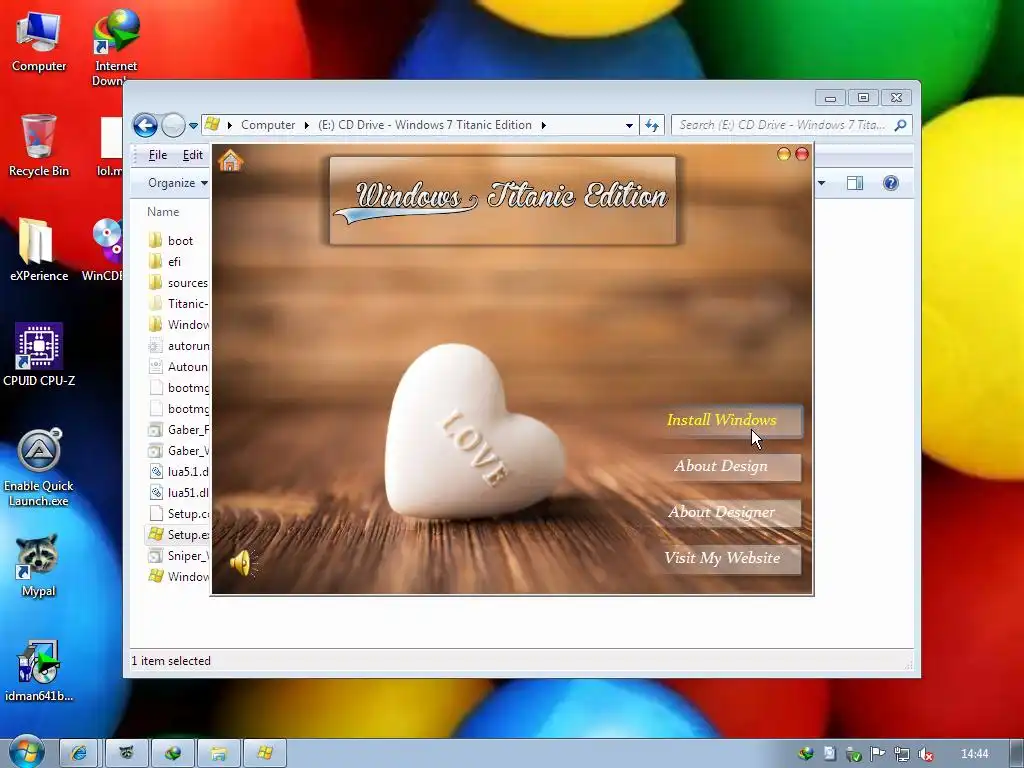Screen dimensions: 1024x768
Task: Click the CD Drive Windows 7 Titanic Edition breadcrumb
Action: (x=424, y=125)
